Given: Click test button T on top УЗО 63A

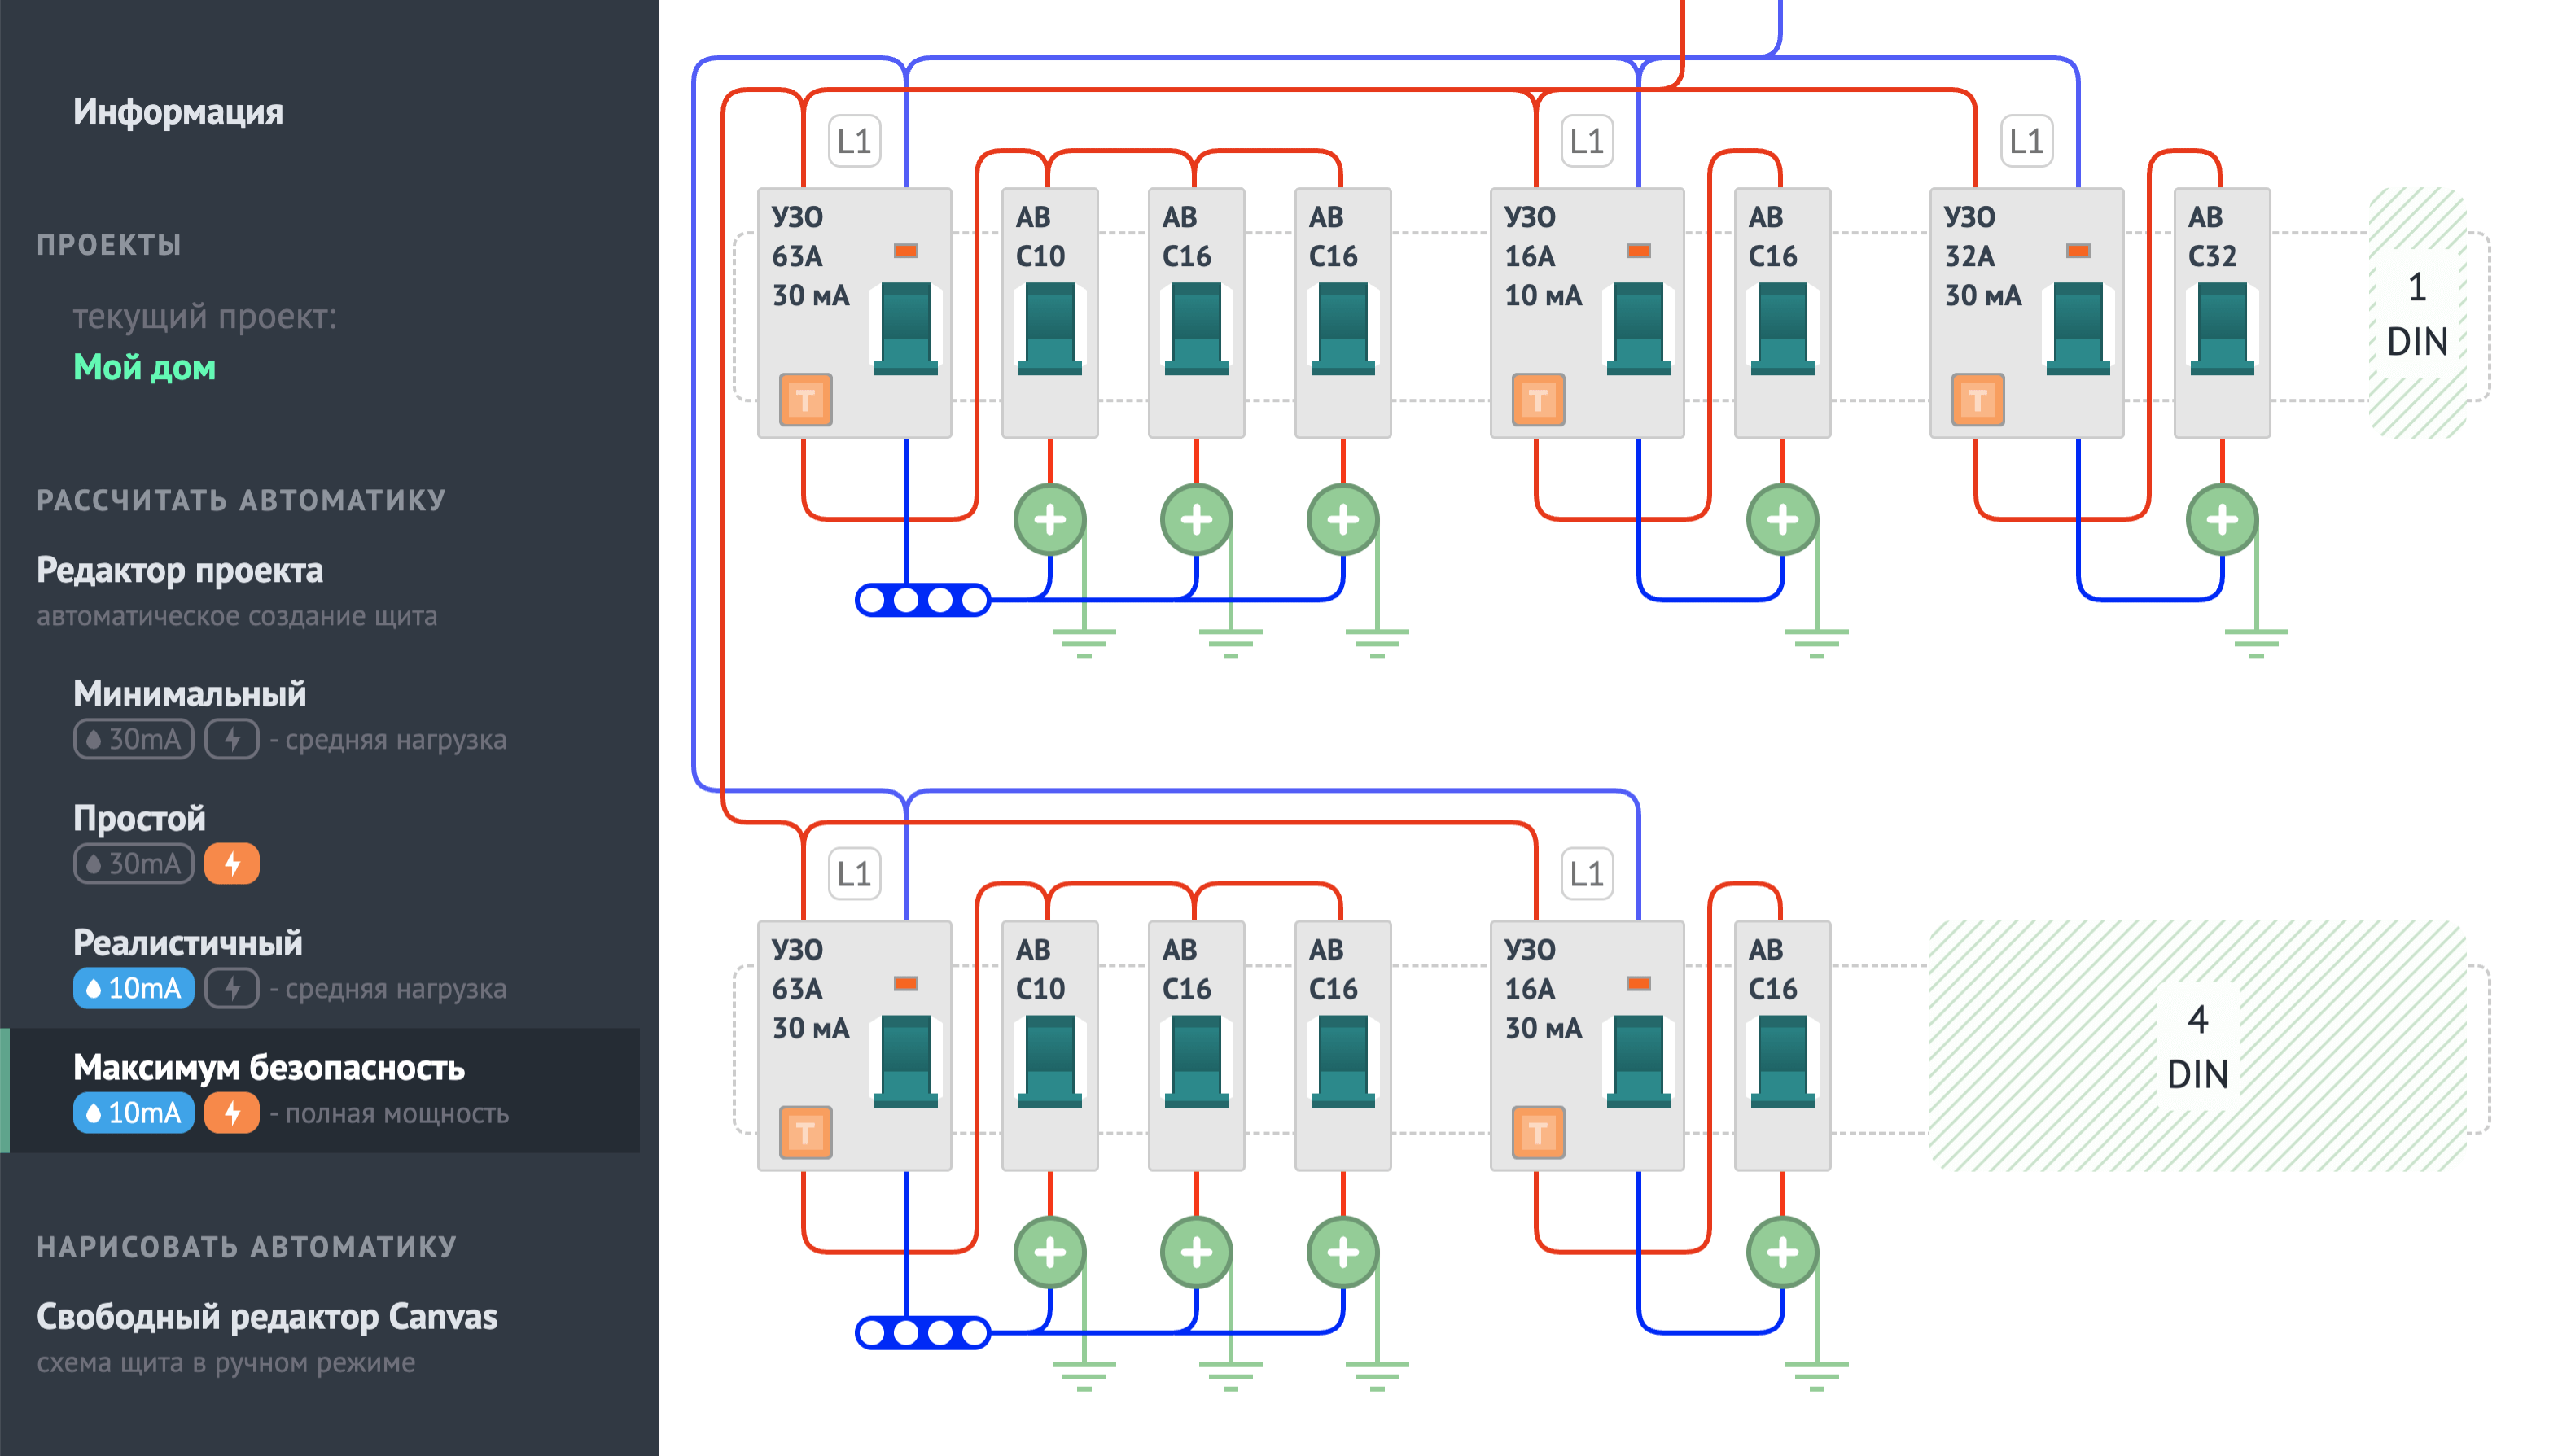Looking at the screenshot, I should click(x=805, y=400).
